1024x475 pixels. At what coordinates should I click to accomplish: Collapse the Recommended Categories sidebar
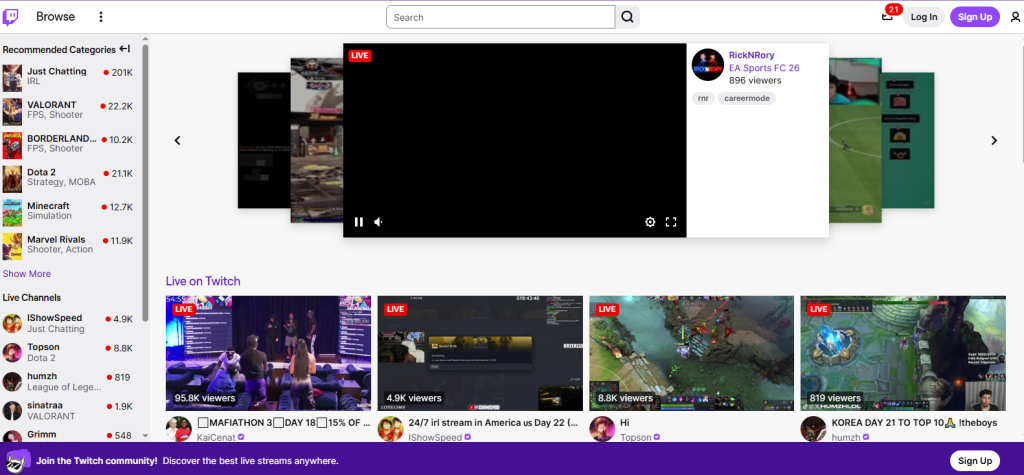tap(124, 49)
